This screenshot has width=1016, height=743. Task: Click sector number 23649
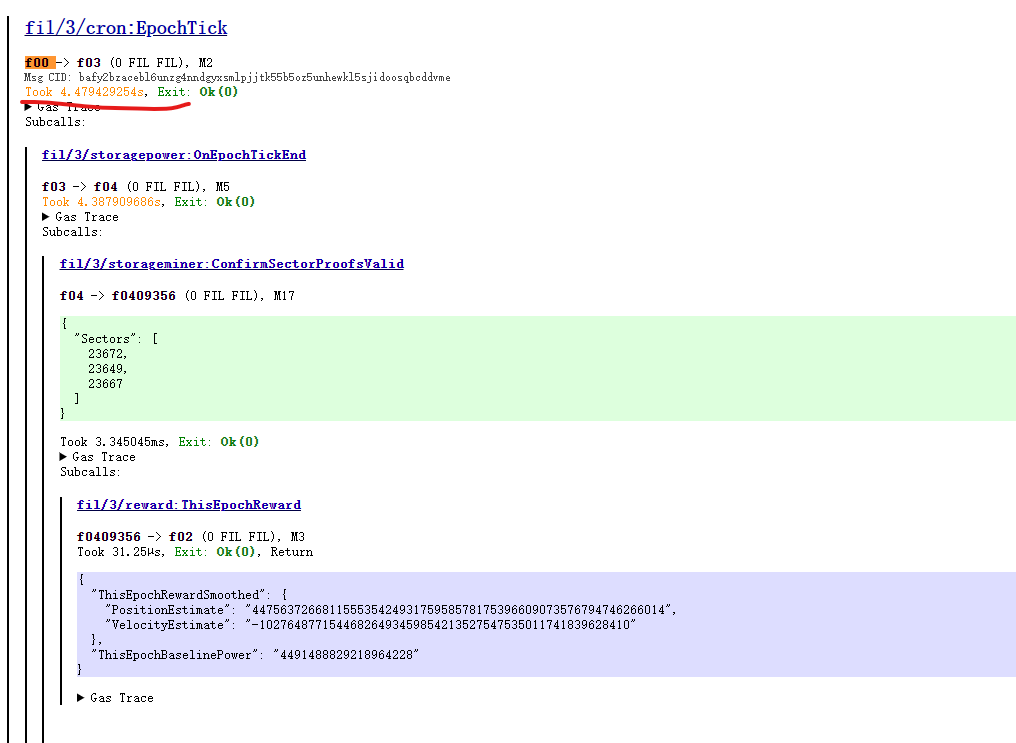(108, 369)
